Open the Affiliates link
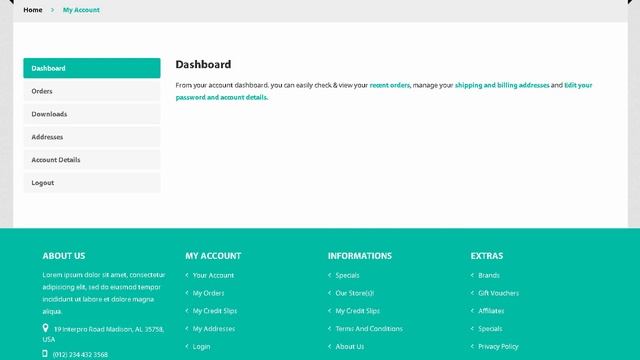The image size is (640, 360). pyautogui.click(x=491, y=311)
